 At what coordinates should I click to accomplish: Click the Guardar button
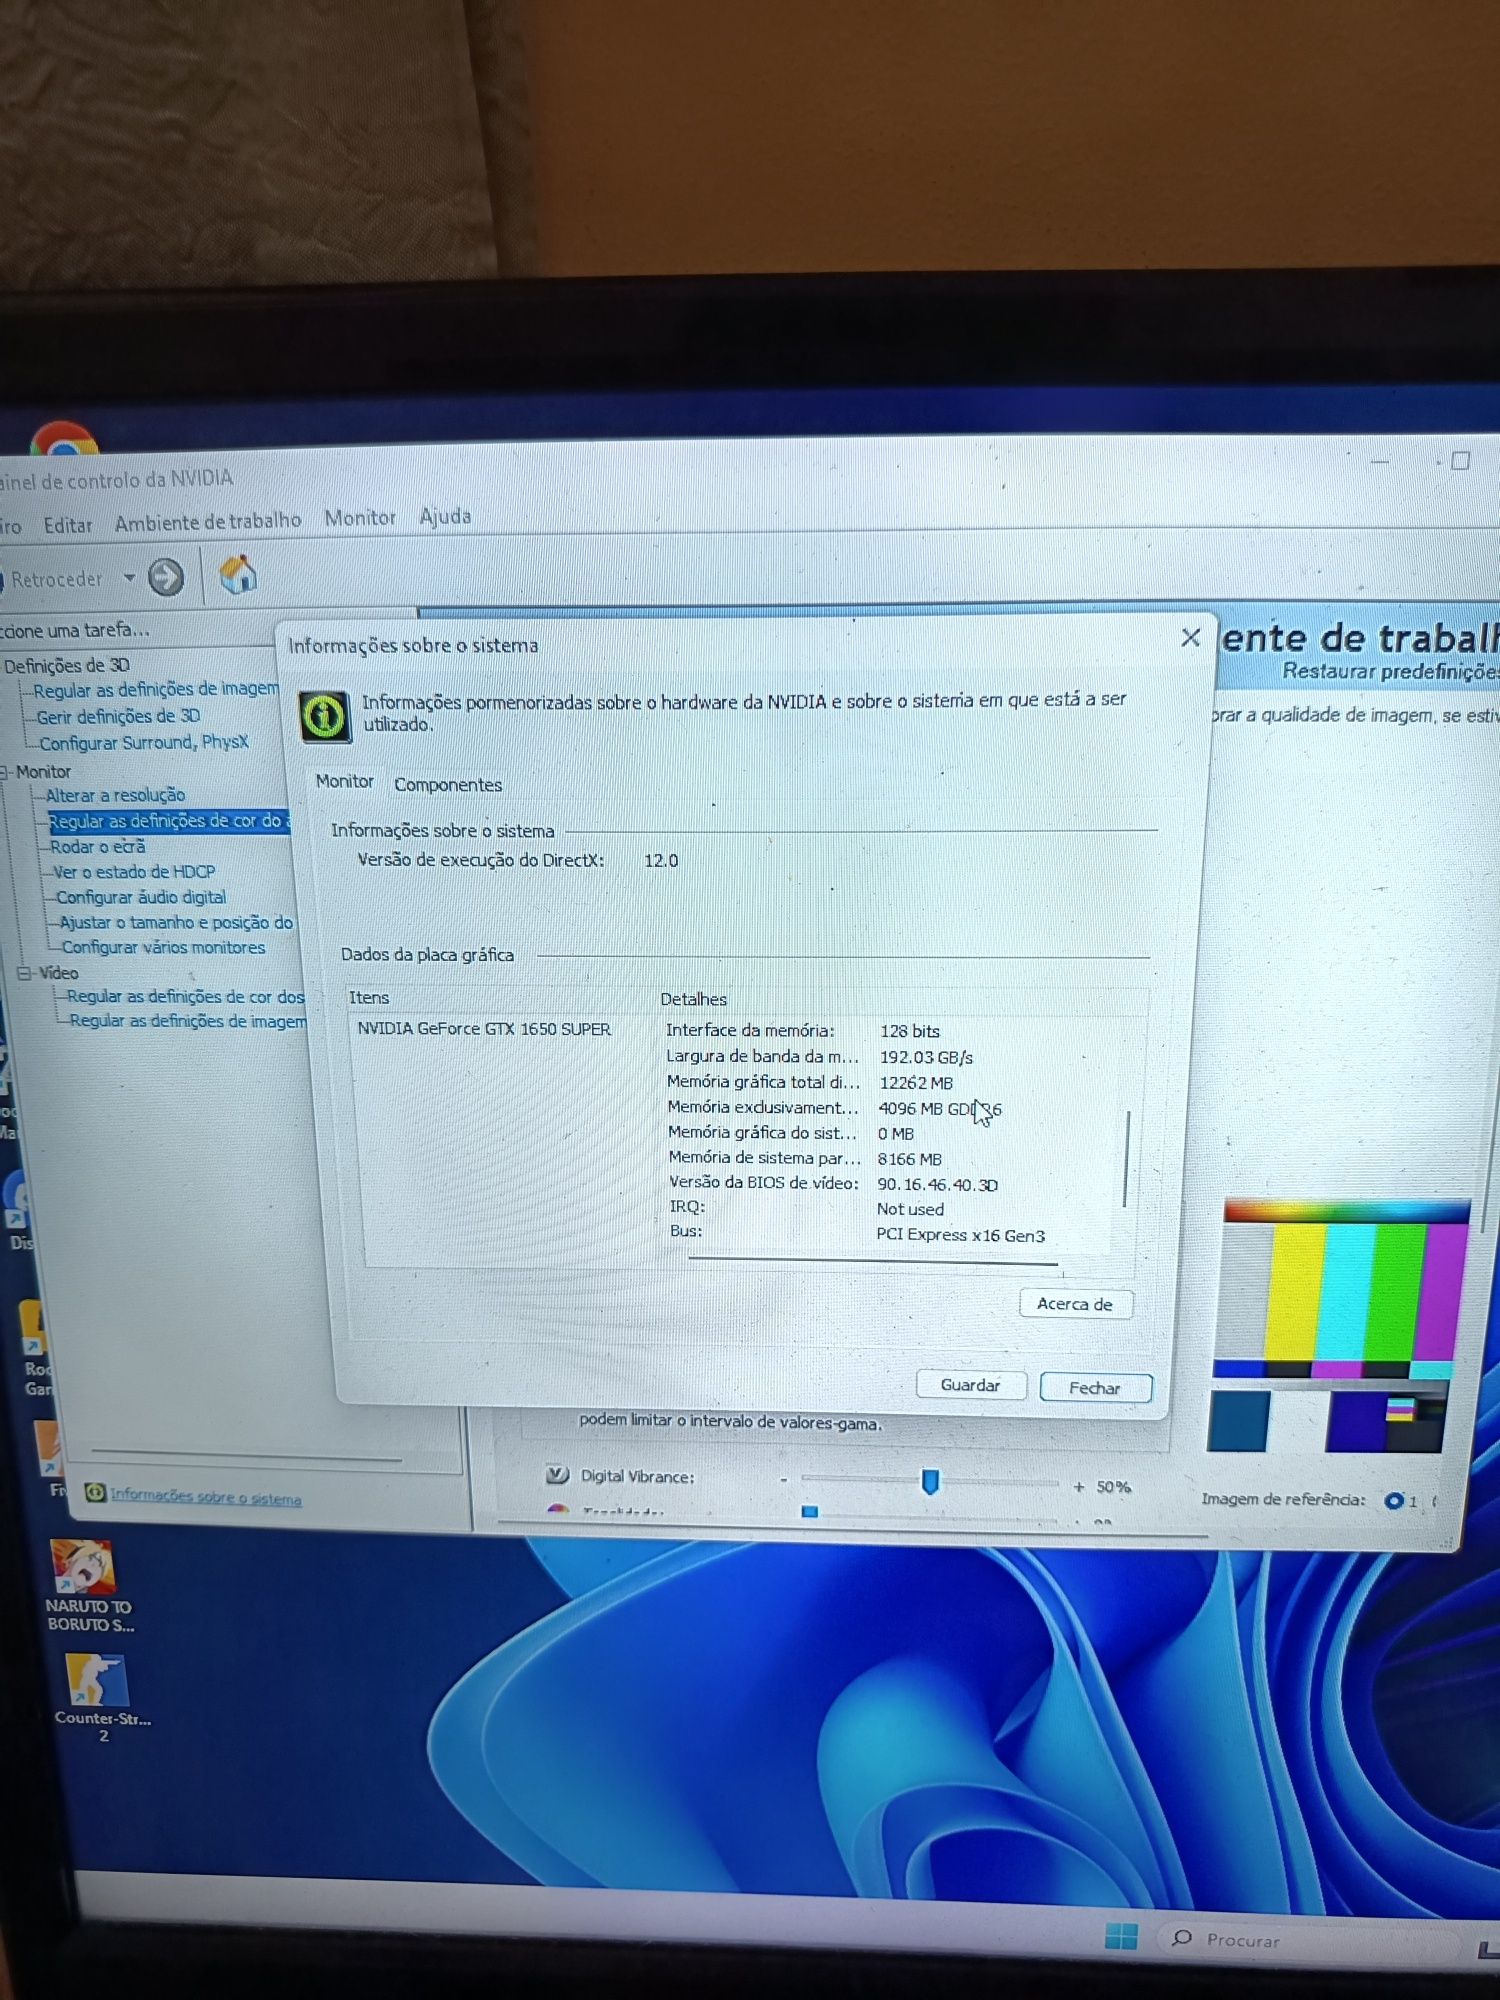point(970,1385)
